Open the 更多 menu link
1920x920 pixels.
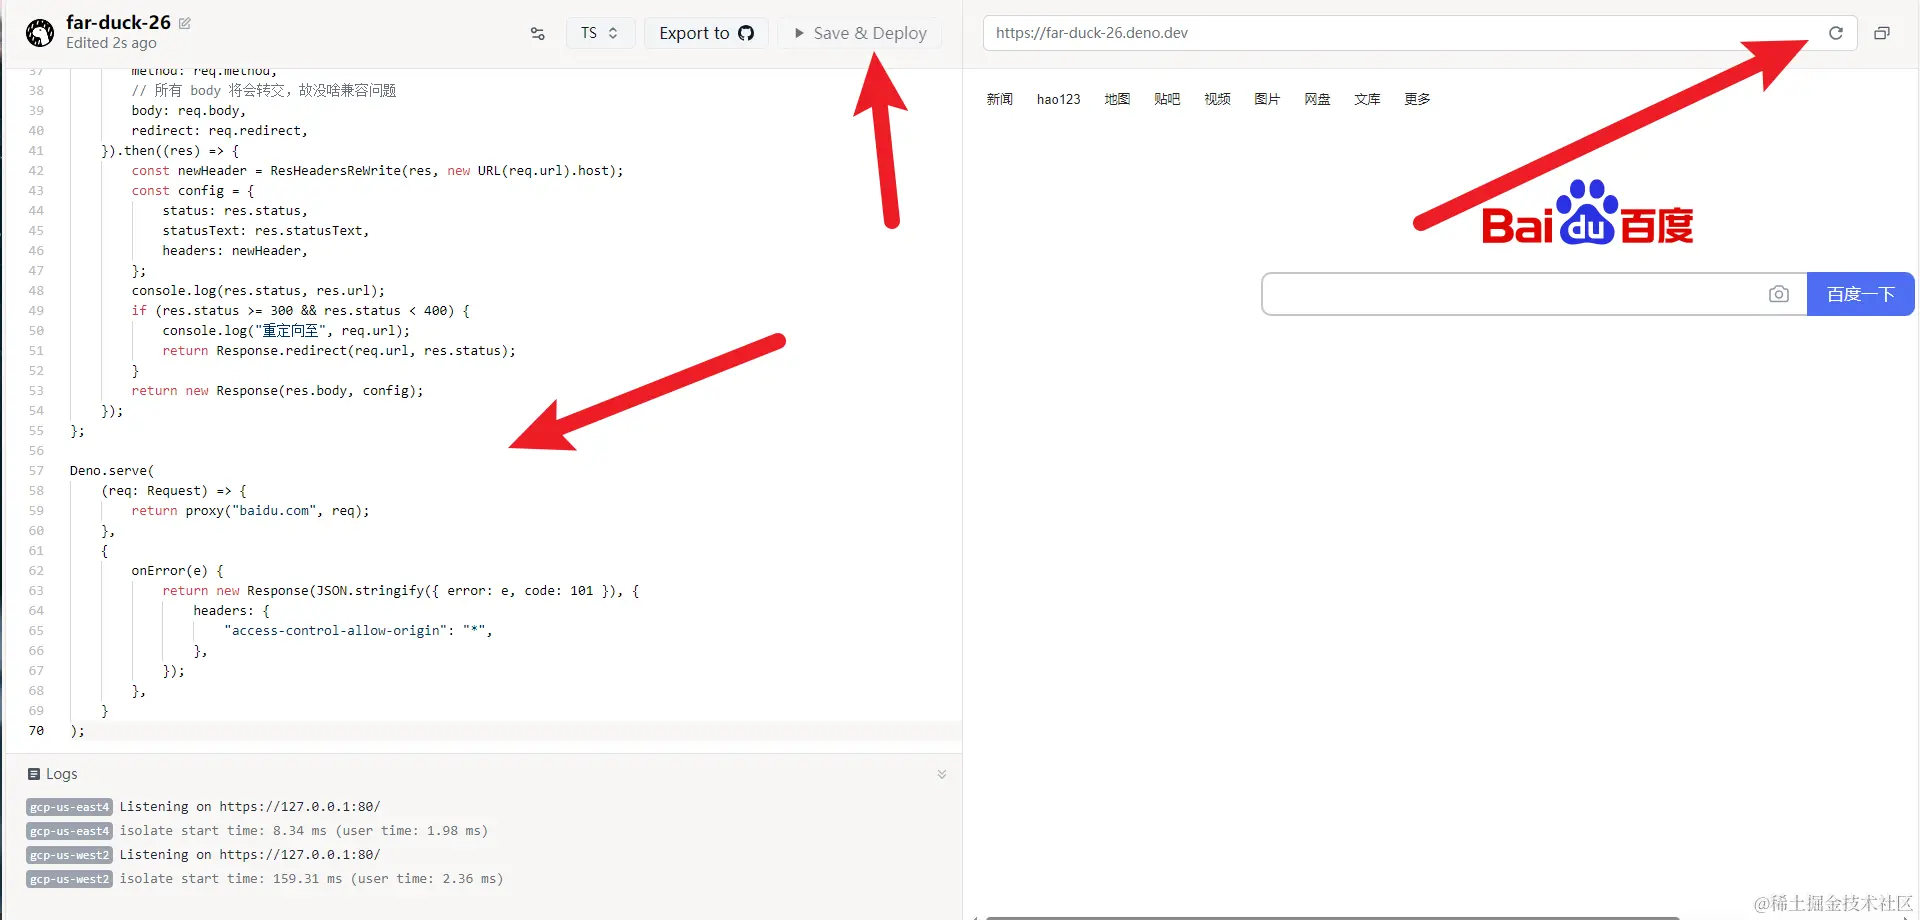pos(1417,99)
